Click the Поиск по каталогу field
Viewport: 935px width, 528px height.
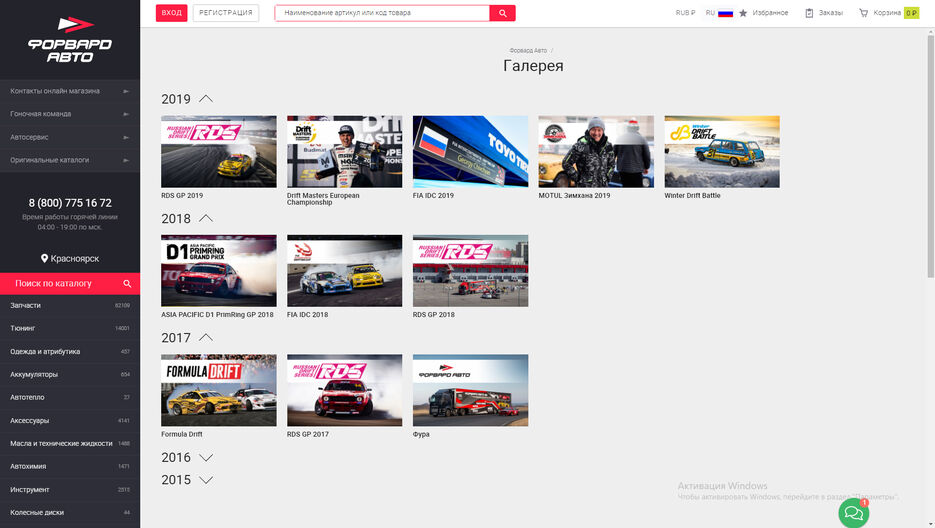(x=70, y=284)
